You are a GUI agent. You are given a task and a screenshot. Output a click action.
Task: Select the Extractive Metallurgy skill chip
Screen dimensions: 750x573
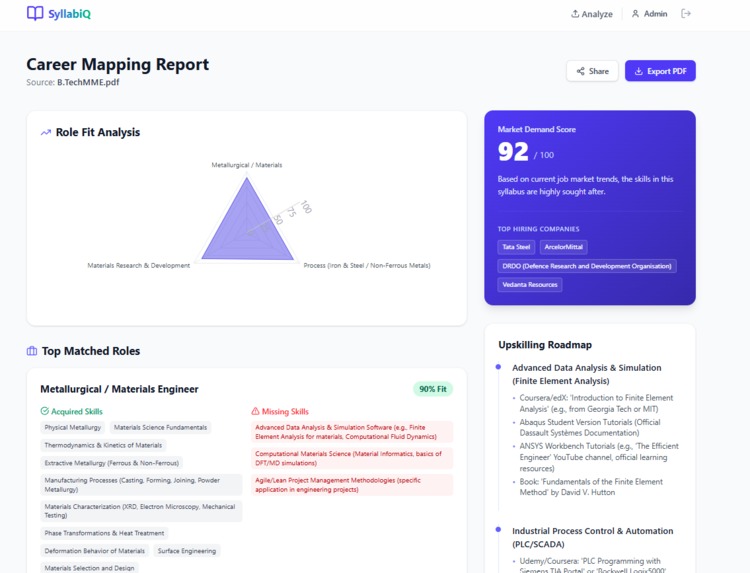pyautogui.click(x=112, y=463)
